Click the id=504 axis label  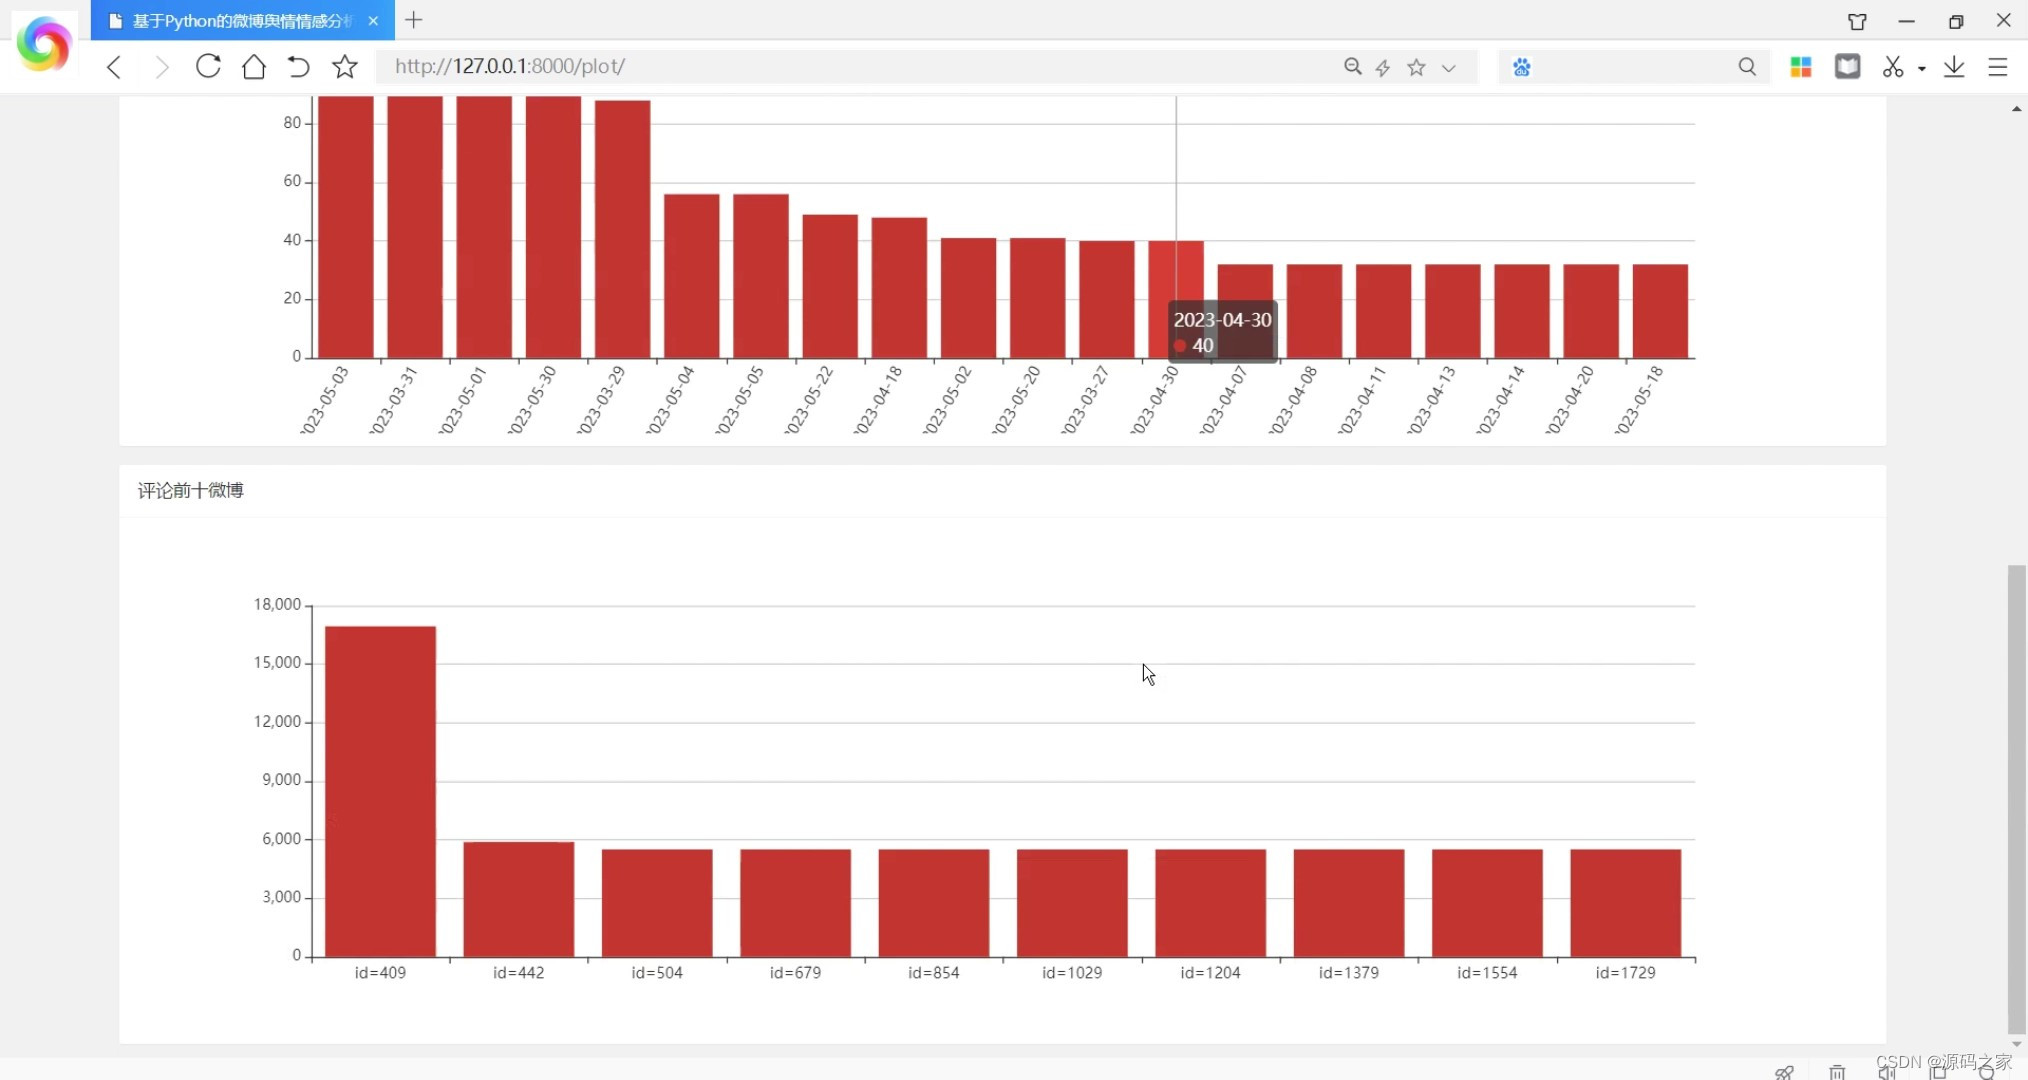[x=657, y=973]
